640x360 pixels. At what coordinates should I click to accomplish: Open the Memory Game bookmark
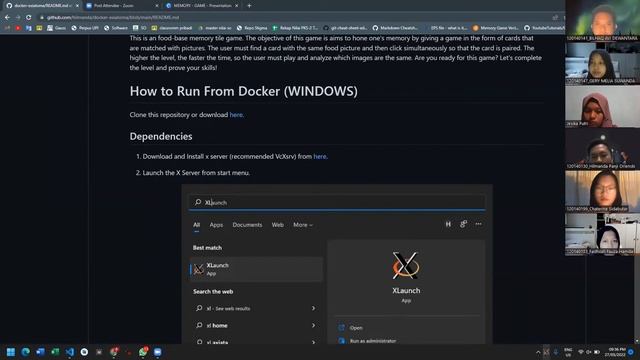(496, 28)
